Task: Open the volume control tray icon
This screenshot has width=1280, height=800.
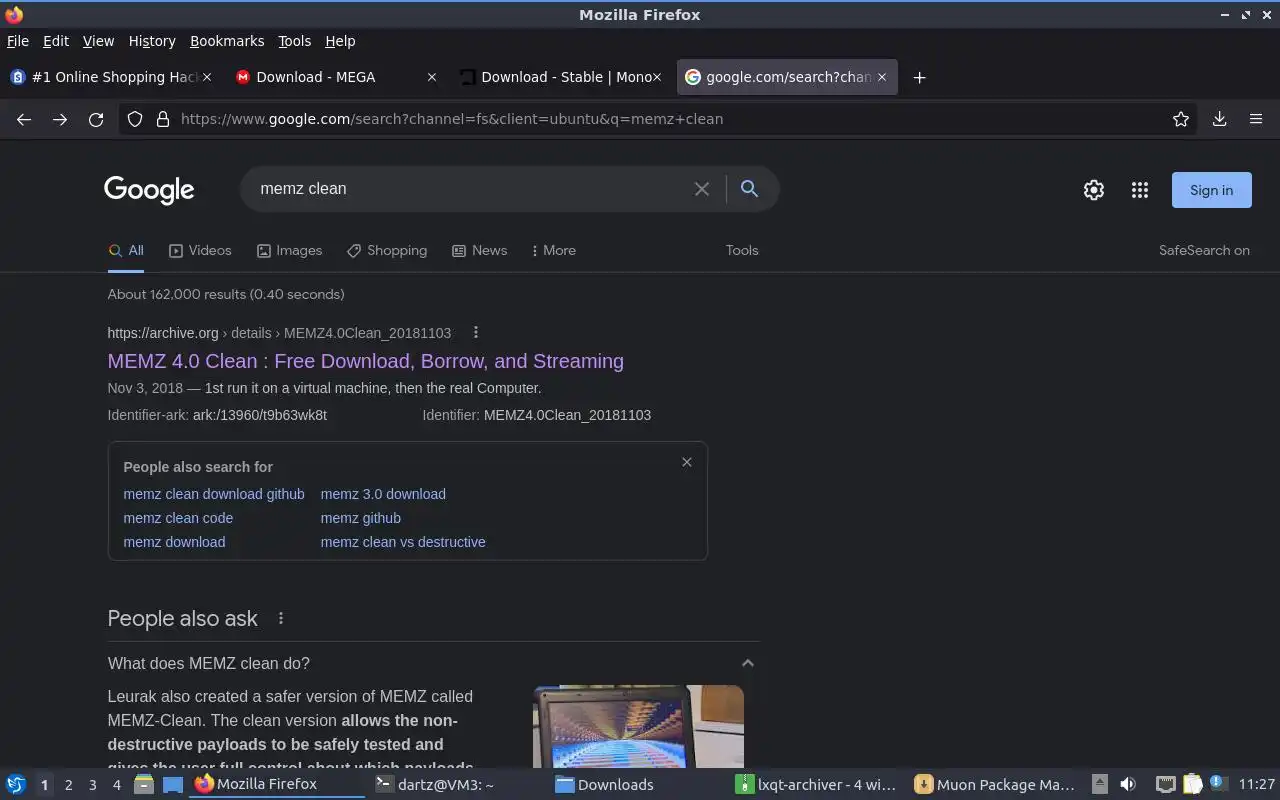Action: click(1128, 785)
